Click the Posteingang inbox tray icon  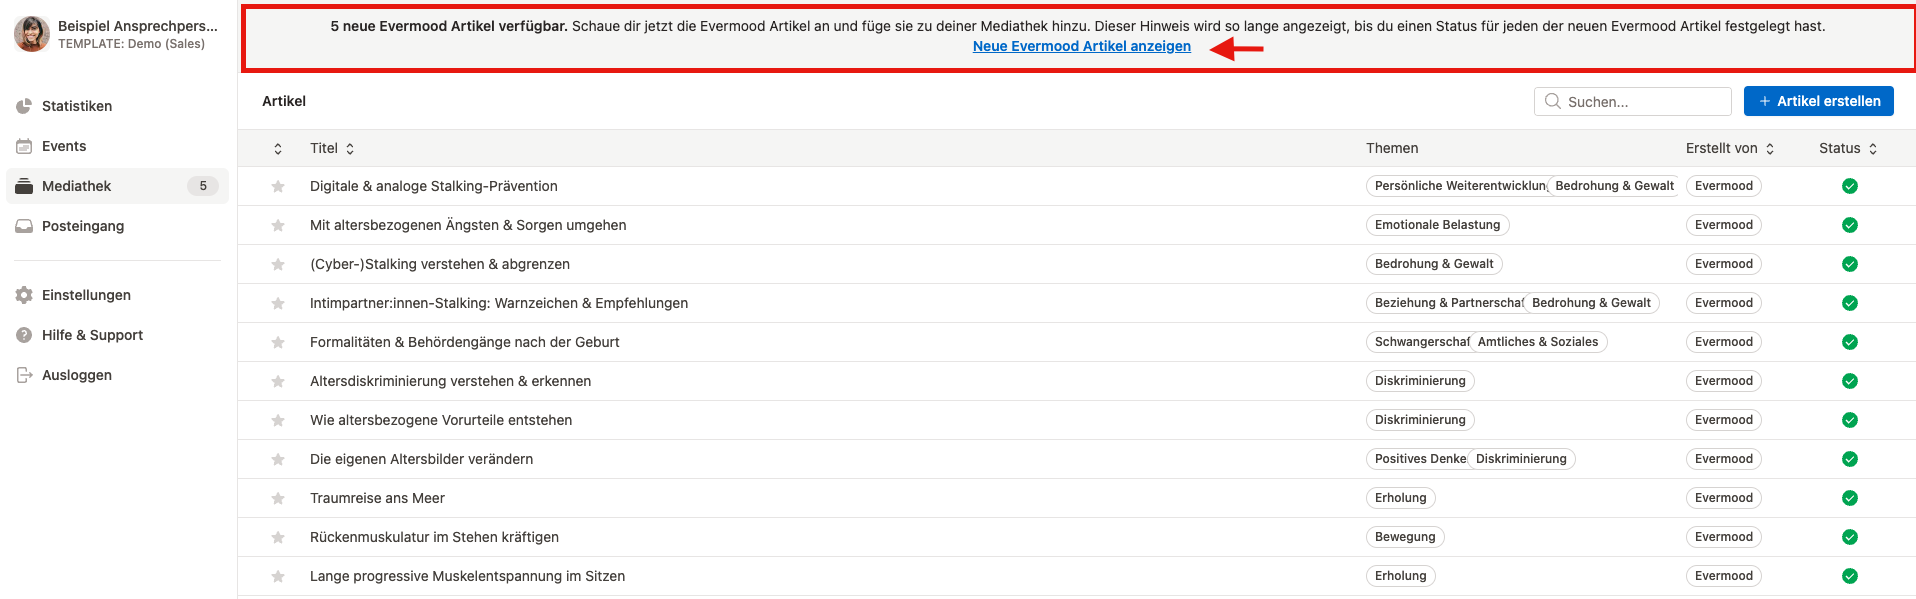[24, 226]
